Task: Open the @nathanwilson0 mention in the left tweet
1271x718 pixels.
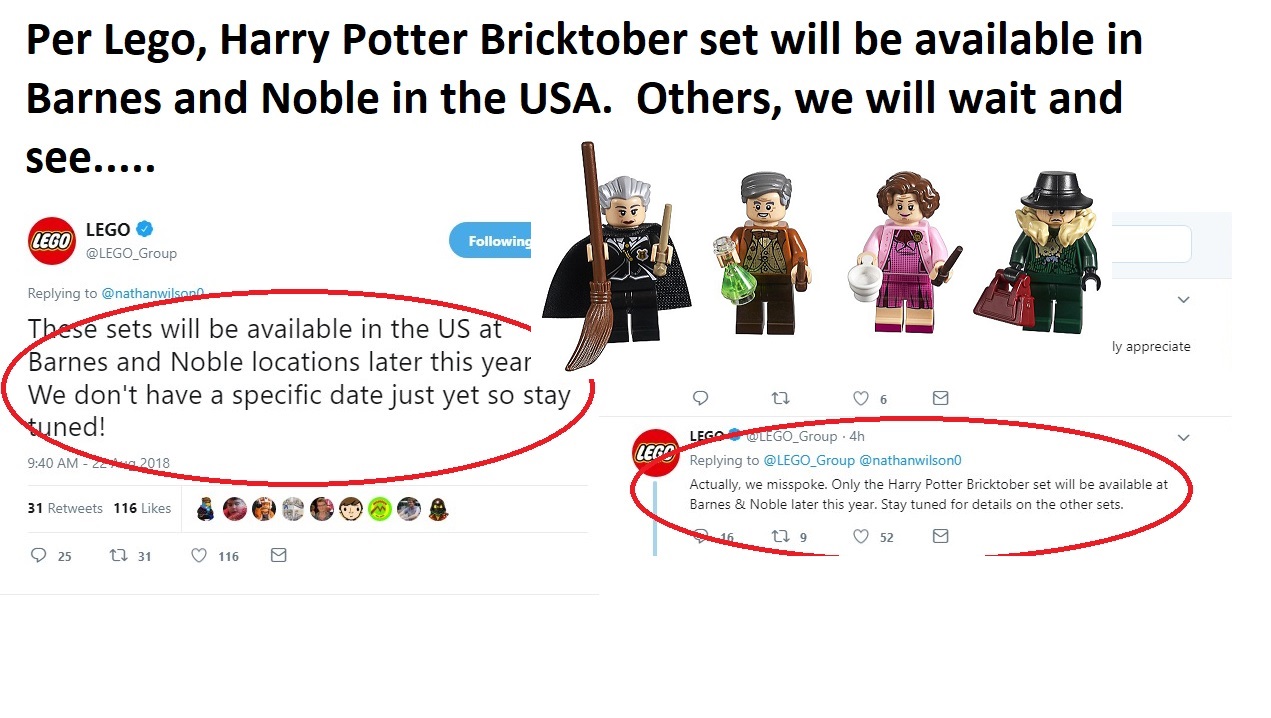Action: click(x=153, y=293)
